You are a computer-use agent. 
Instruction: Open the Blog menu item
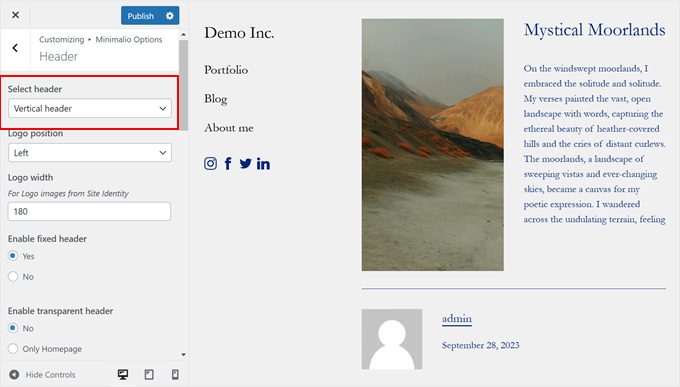coord(216,99)
